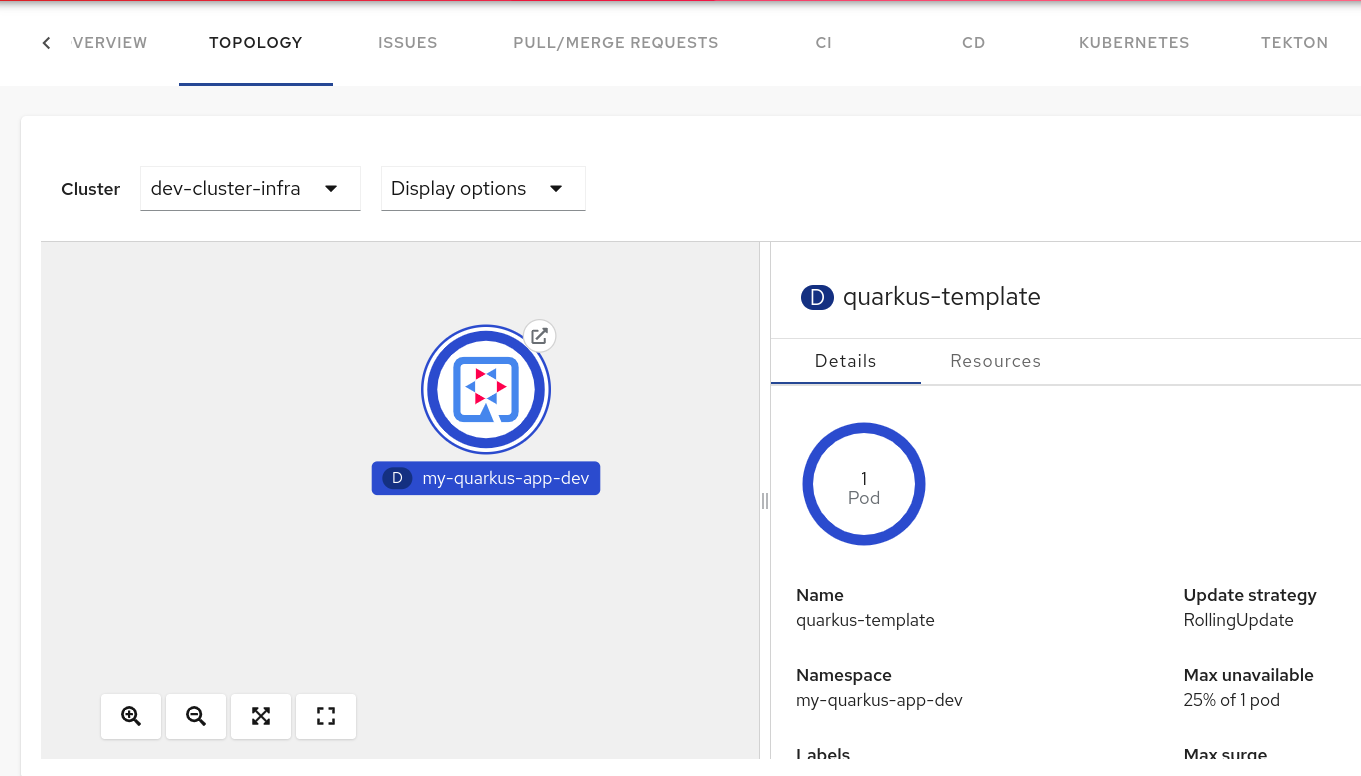Click the my-quarkus-app-dev node label
The image size is (1361, 776).
tap(486, 478)
